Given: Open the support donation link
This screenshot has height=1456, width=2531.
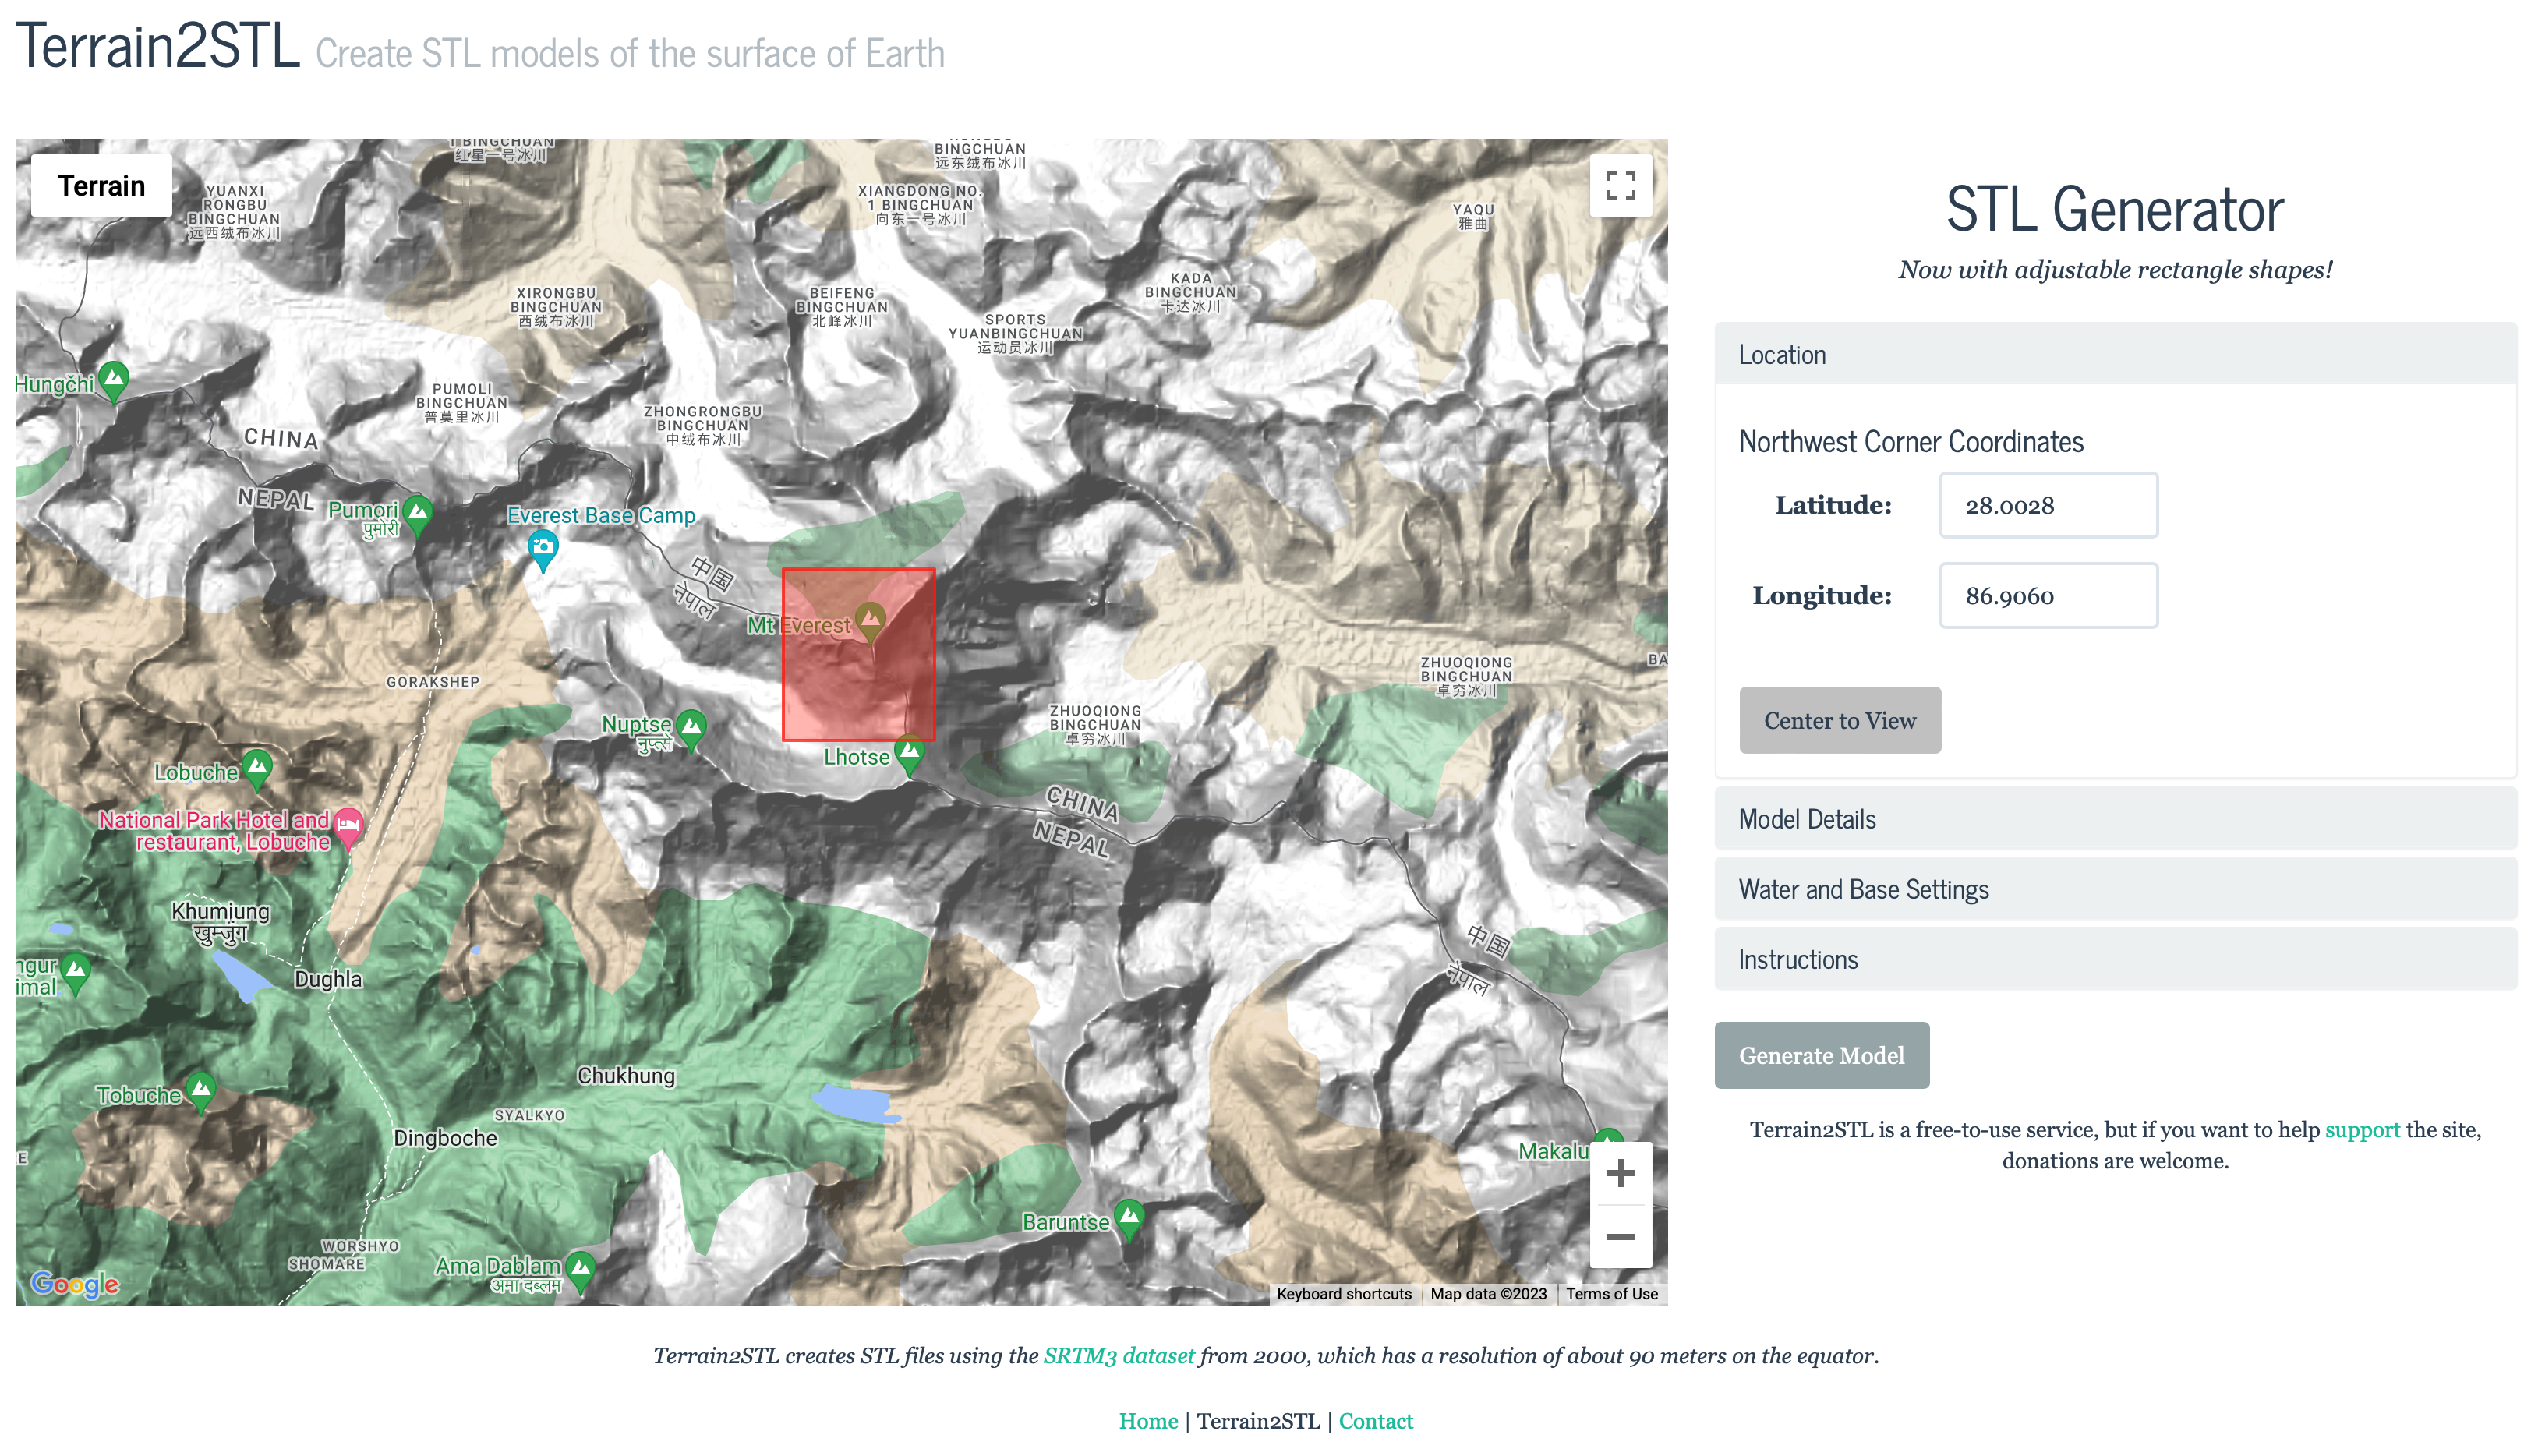Looking at the screenshot, I should pyautogui.click(x=2361, y=1129).
